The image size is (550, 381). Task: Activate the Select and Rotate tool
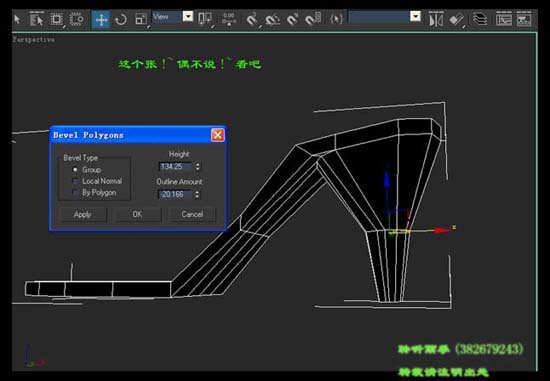pyautogui.click(x=121, y=19)
